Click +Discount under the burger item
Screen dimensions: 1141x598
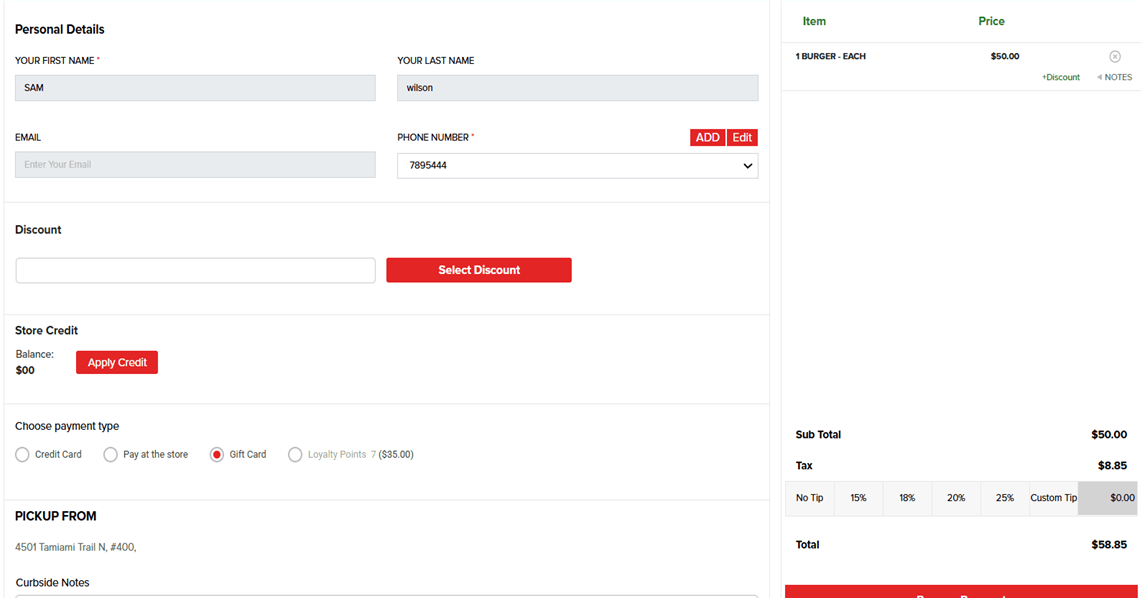[x=1060, y=77]
